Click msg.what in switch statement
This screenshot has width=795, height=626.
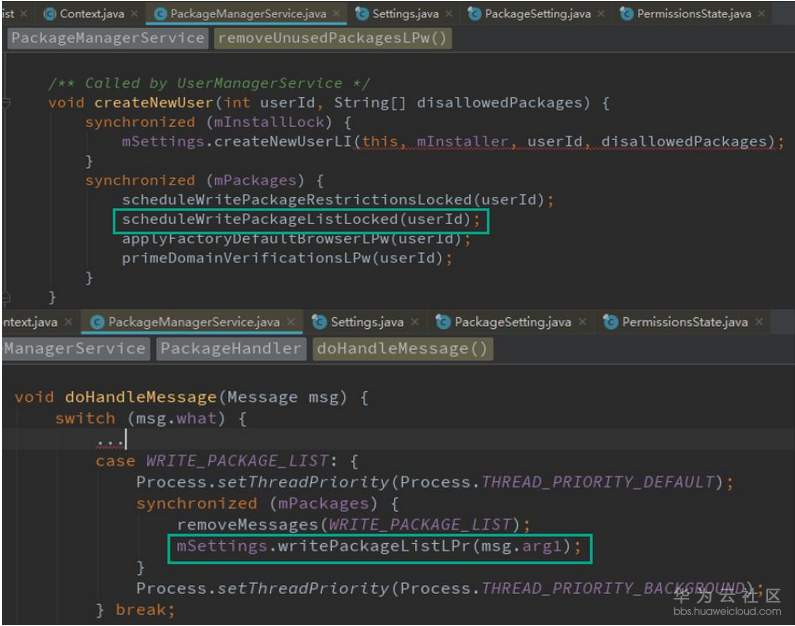click(176, 419)
